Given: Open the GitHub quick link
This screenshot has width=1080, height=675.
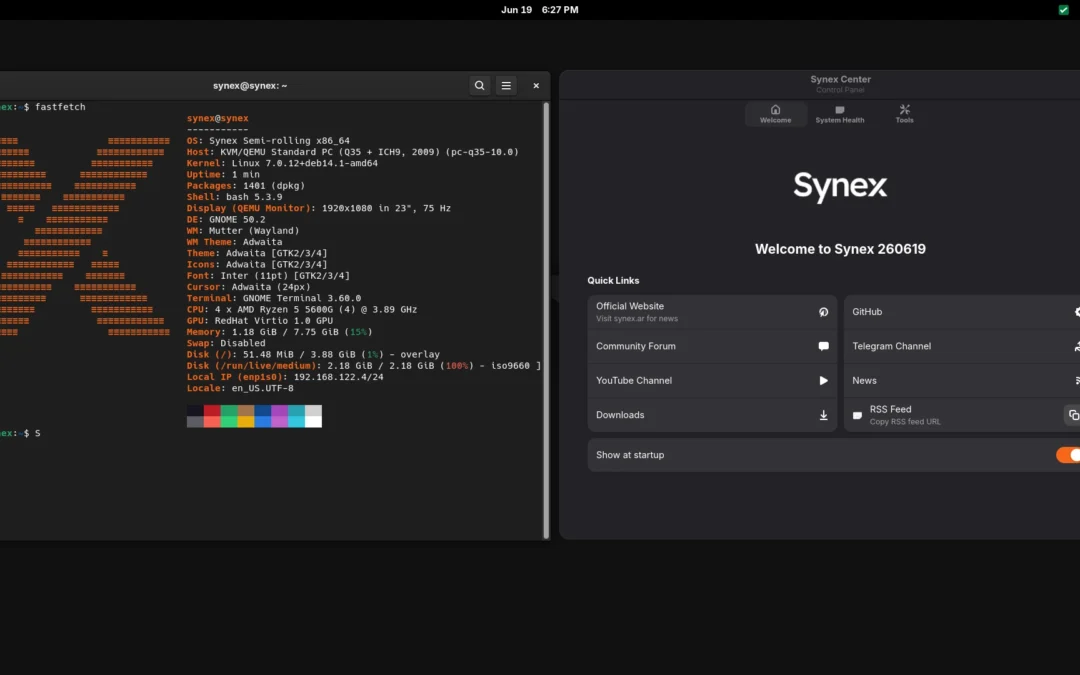Looking at the screenshot, I should pyautogui.click(x=962, y=312).
